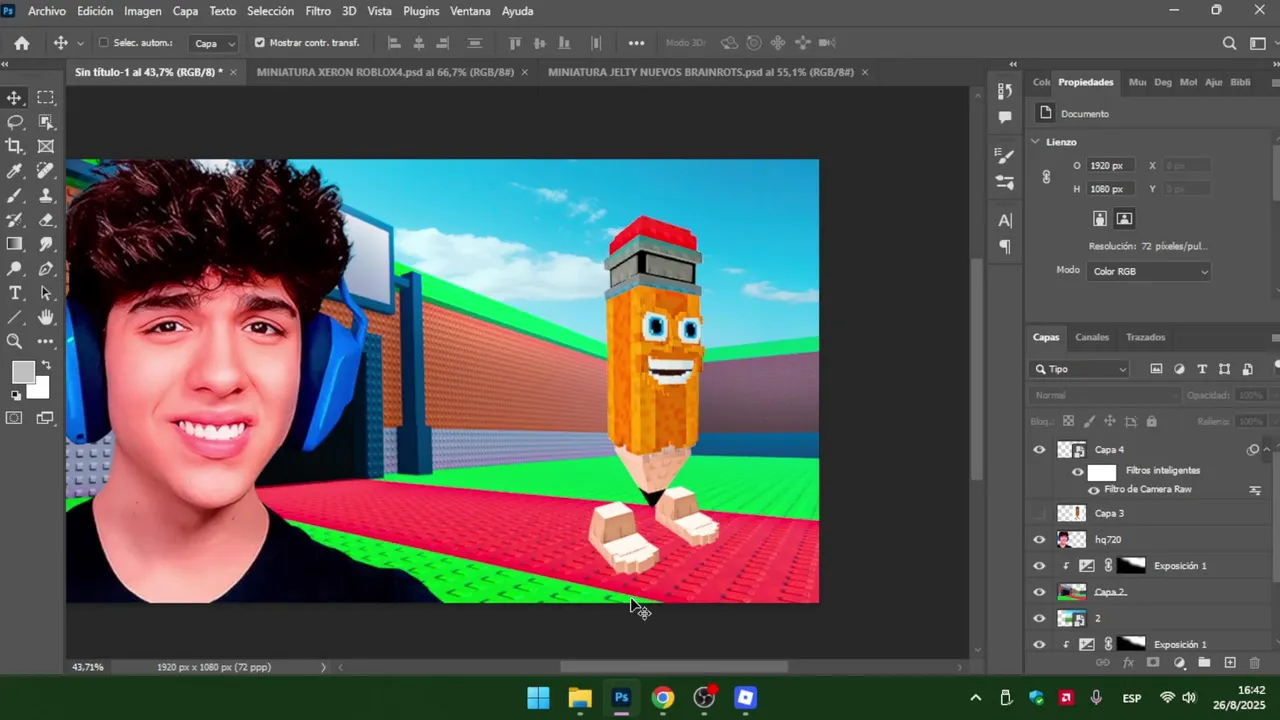Collapse Capa 4 smart filter effects
1280x720 pixels.
pos(1266,450)
